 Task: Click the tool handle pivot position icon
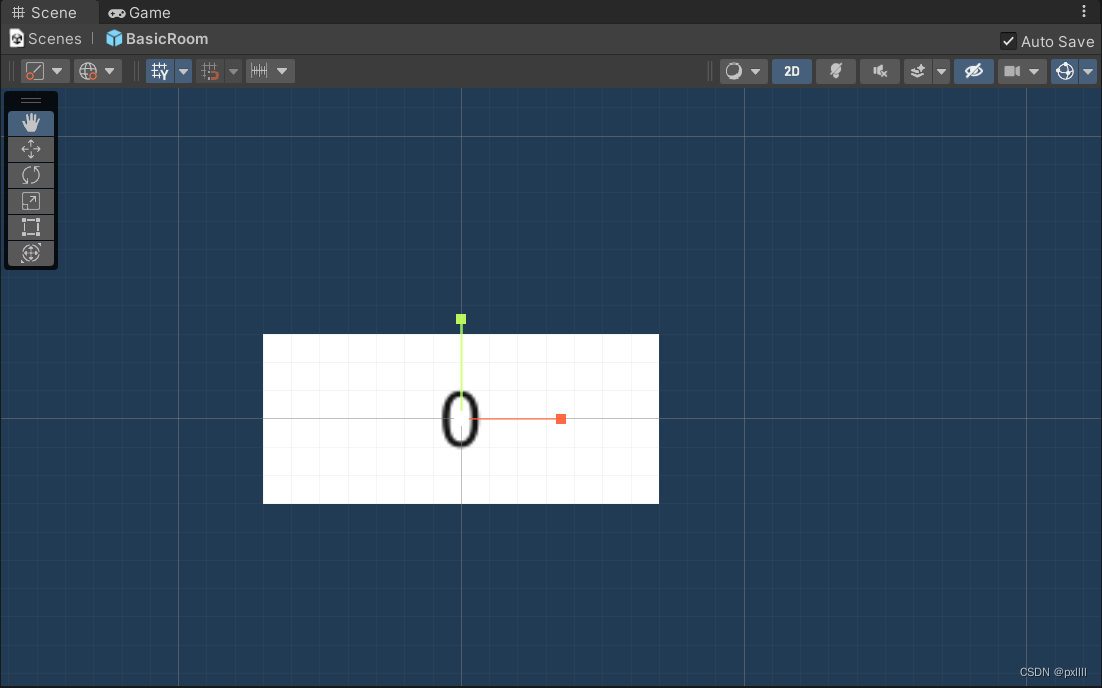[x=34, y=71]
